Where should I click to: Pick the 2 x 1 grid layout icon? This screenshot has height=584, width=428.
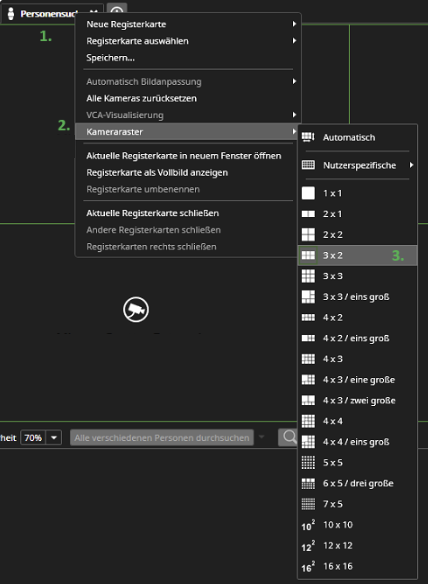(308, 214)
